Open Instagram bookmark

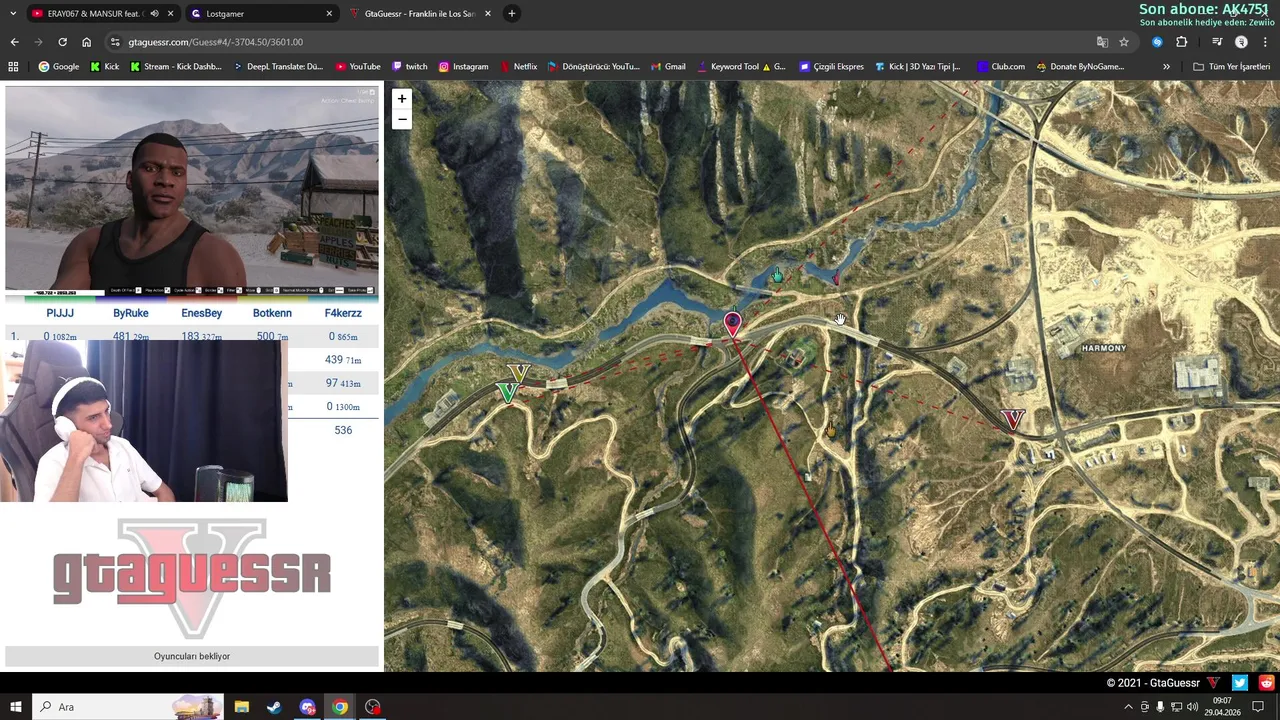click(x=463, y=67)
